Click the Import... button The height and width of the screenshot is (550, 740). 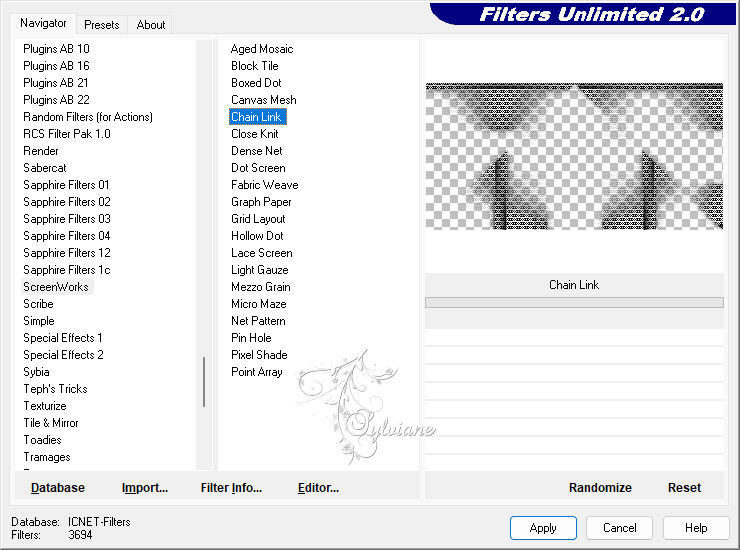point(144,488)
